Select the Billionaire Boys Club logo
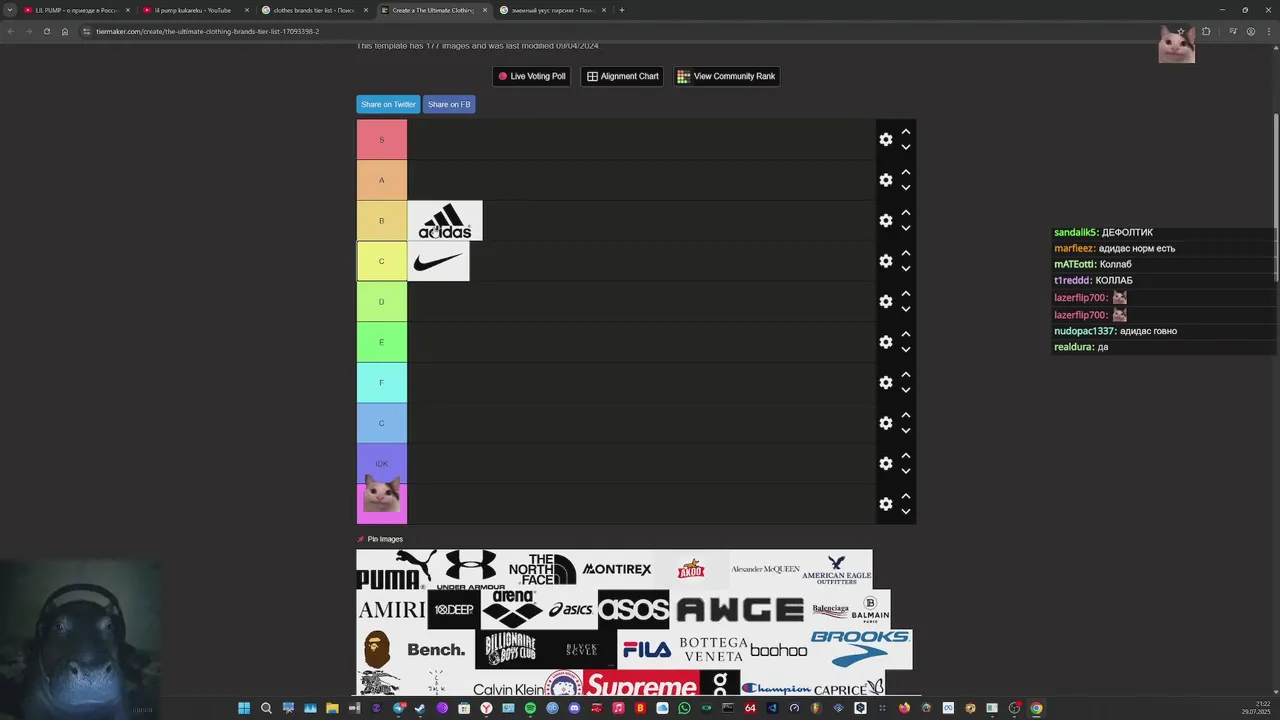 click(x=511, y=650)
